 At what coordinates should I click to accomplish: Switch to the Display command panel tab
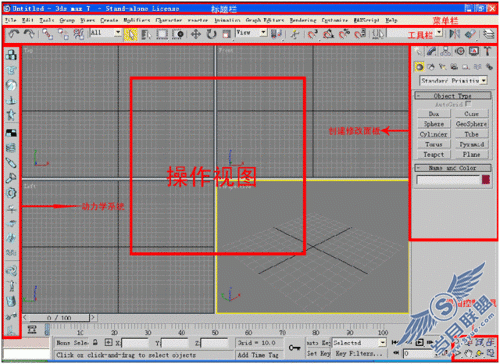pyautogui.click(x=474, y=51)
